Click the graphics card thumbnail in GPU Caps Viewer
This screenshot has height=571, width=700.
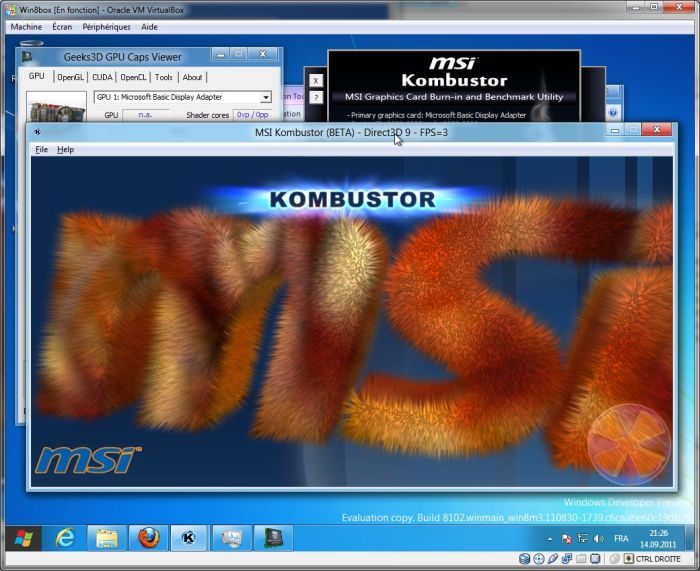tap(57, 107)
